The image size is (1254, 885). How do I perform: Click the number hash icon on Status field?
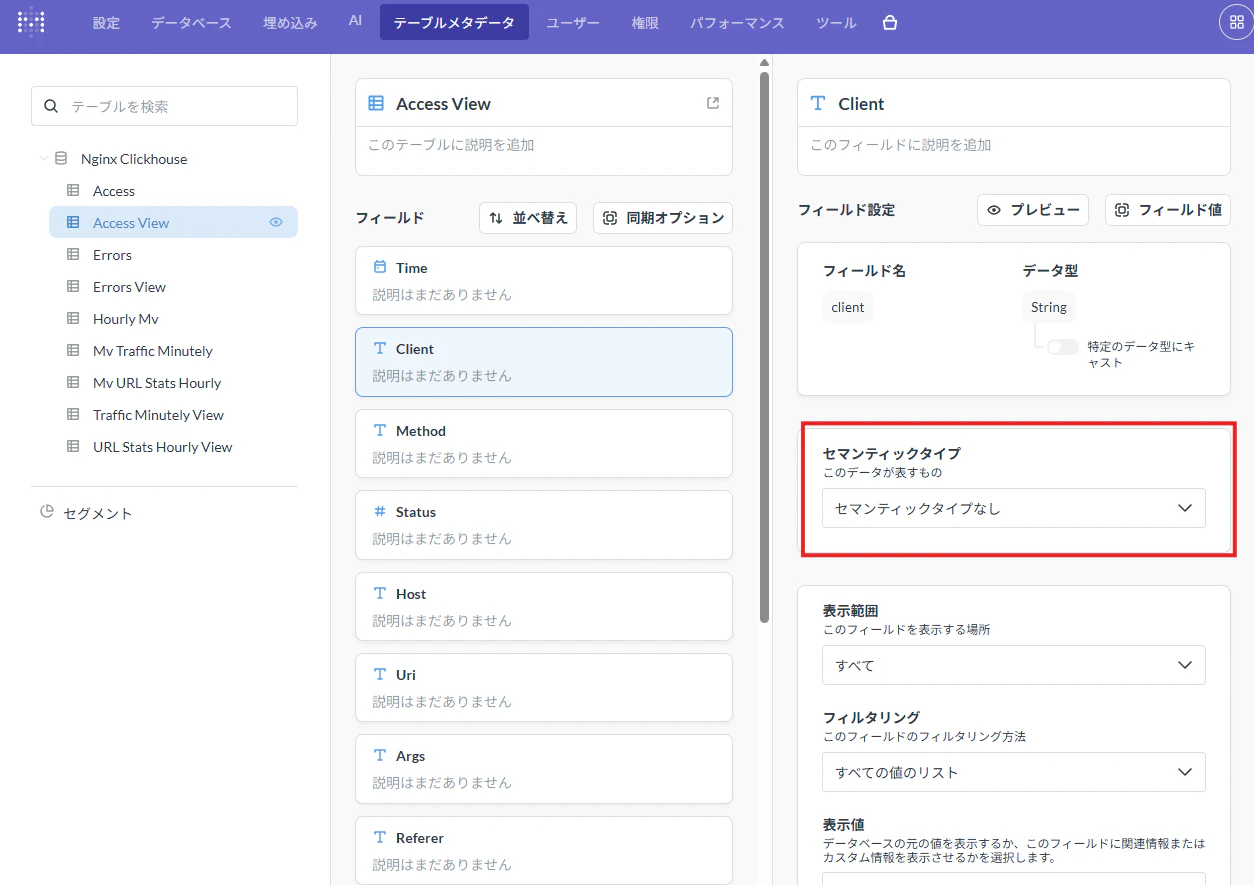[380, 511]
